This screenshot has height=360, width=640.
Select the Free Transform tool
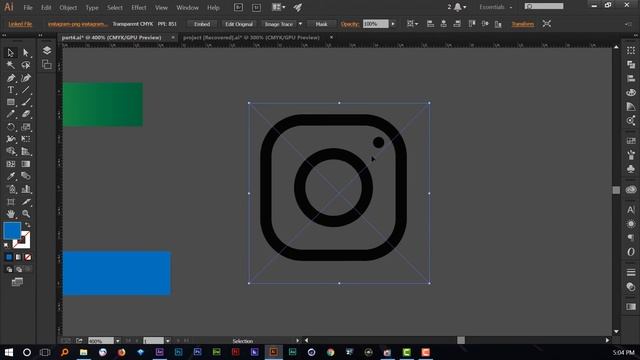(x=26, y=139)
